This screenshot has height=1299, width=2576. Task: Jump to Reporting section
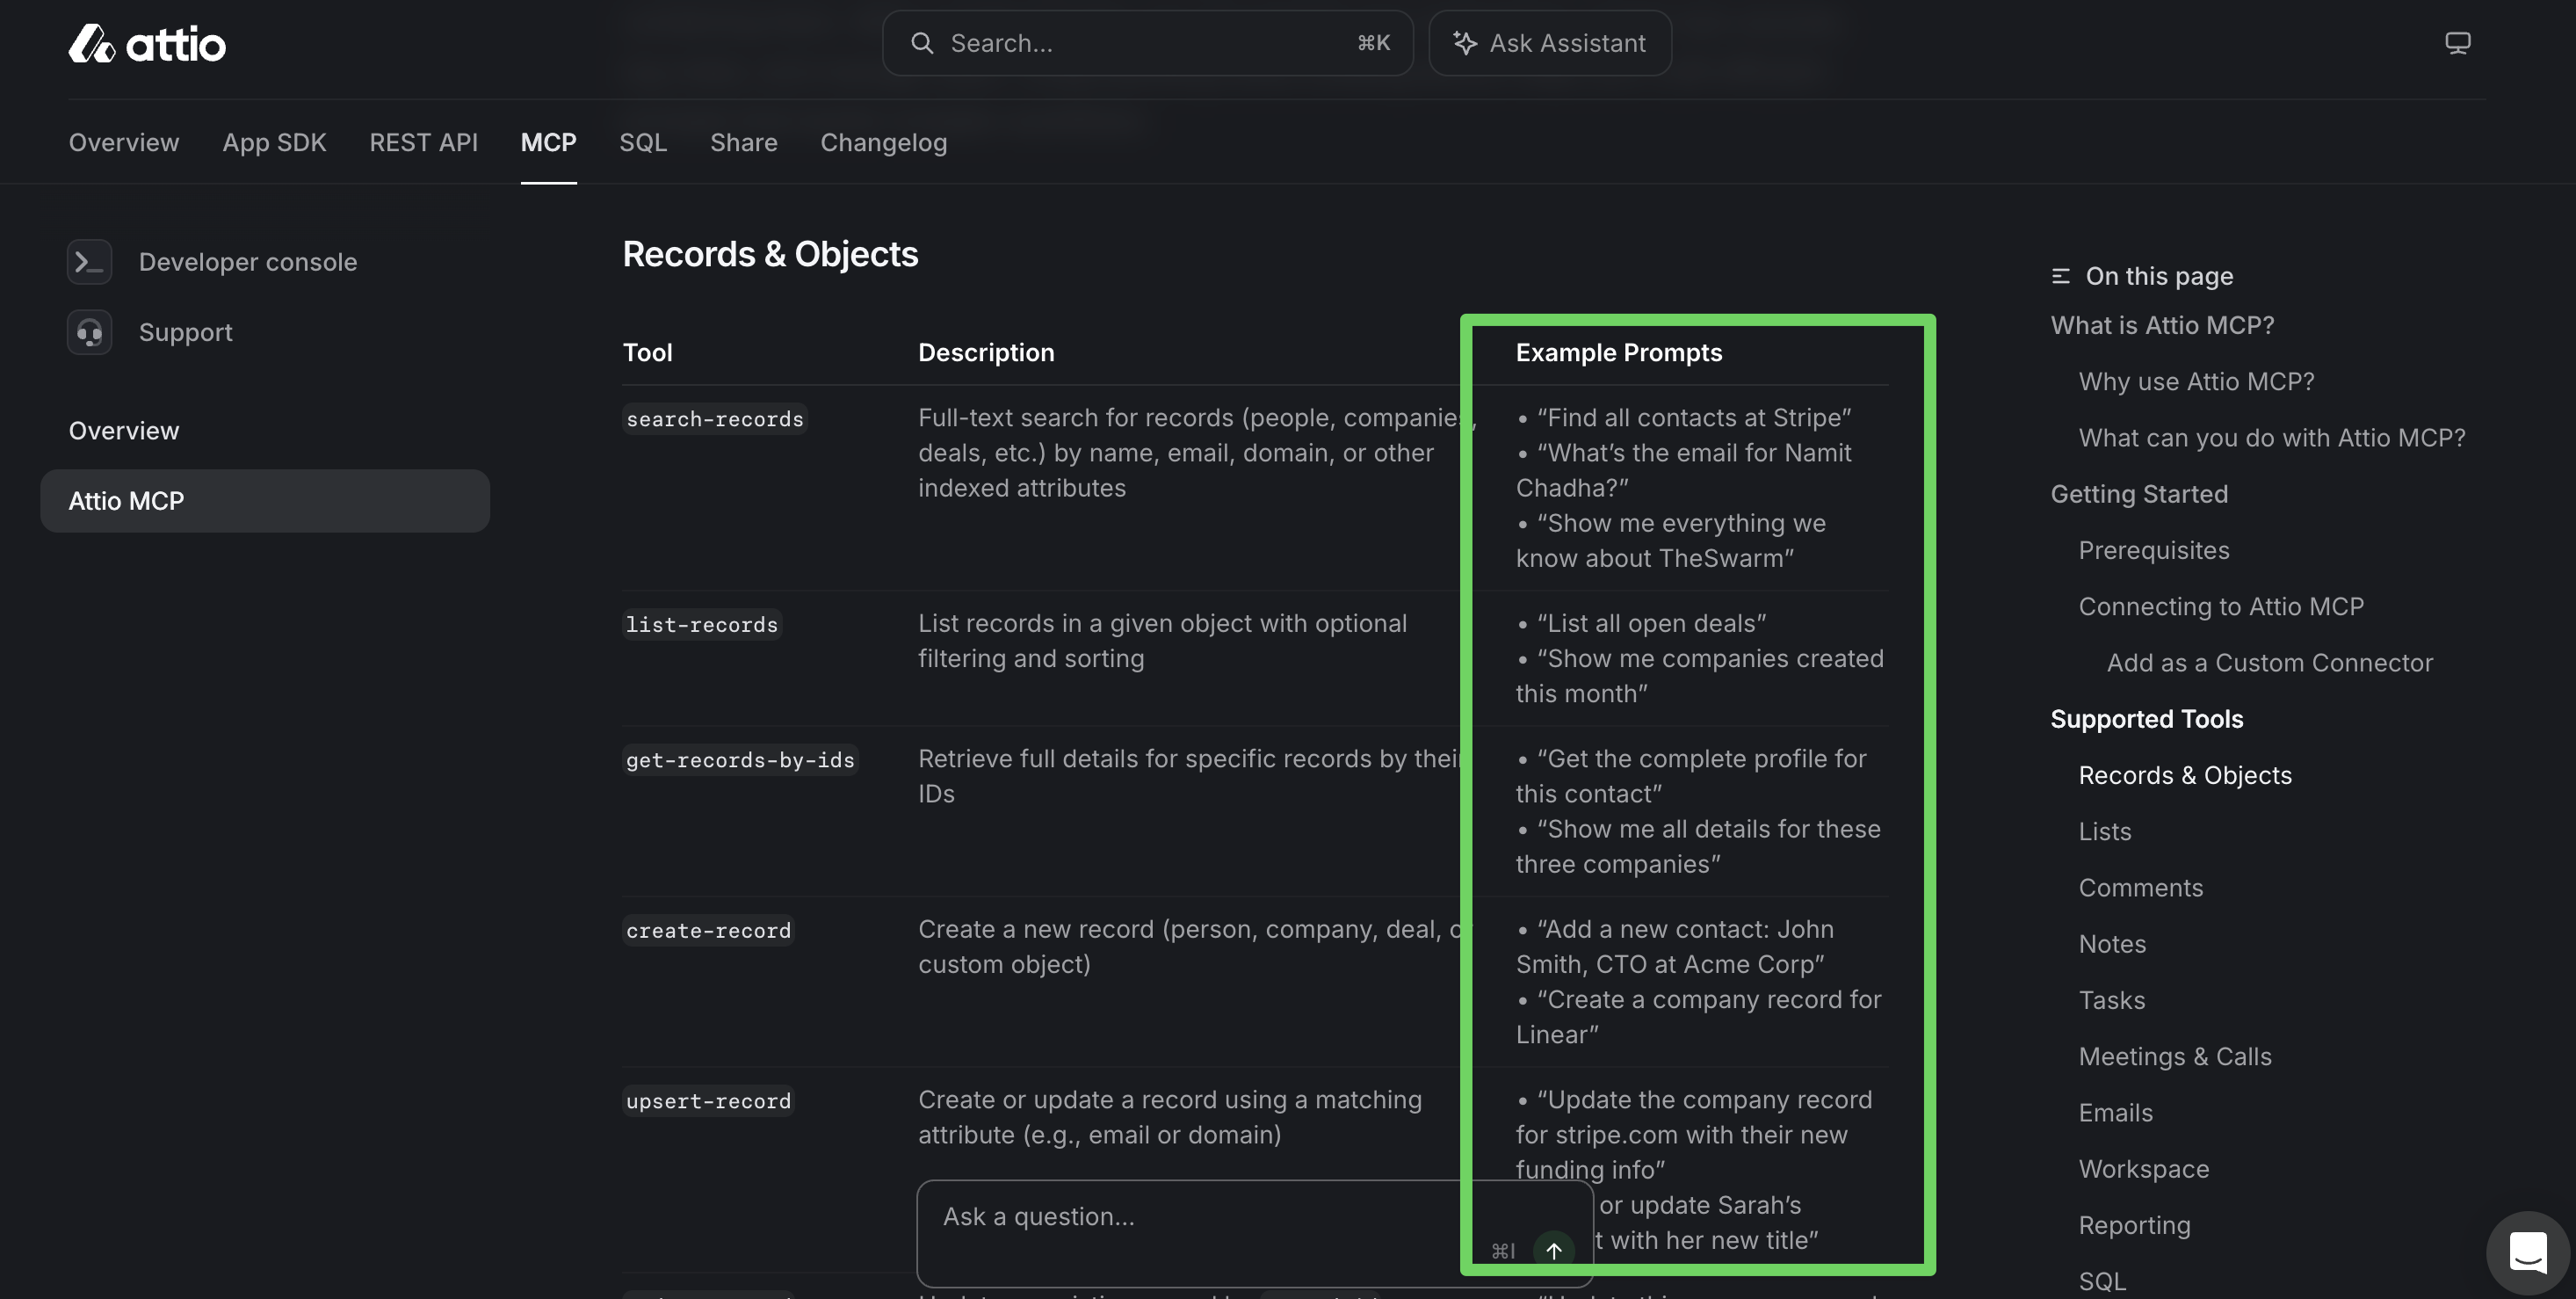click(2134, 1225)
